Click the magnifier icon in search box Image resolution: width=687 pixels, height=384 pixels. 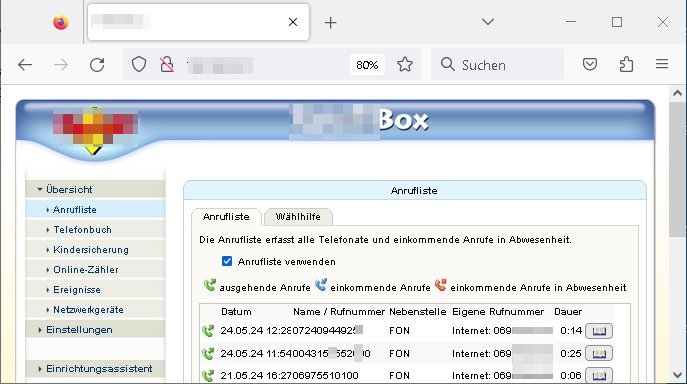tap(447, 64)
